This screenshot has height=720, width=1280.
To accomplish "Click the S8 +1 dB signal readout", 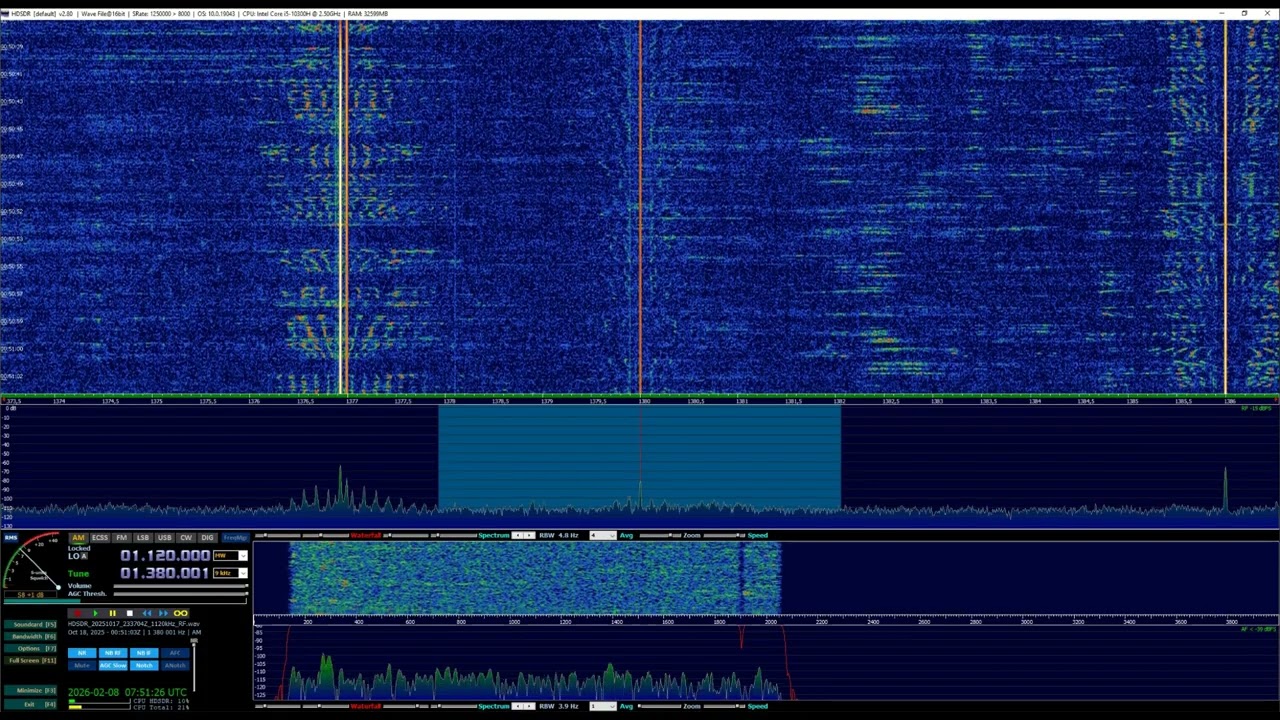I will 30,595.
